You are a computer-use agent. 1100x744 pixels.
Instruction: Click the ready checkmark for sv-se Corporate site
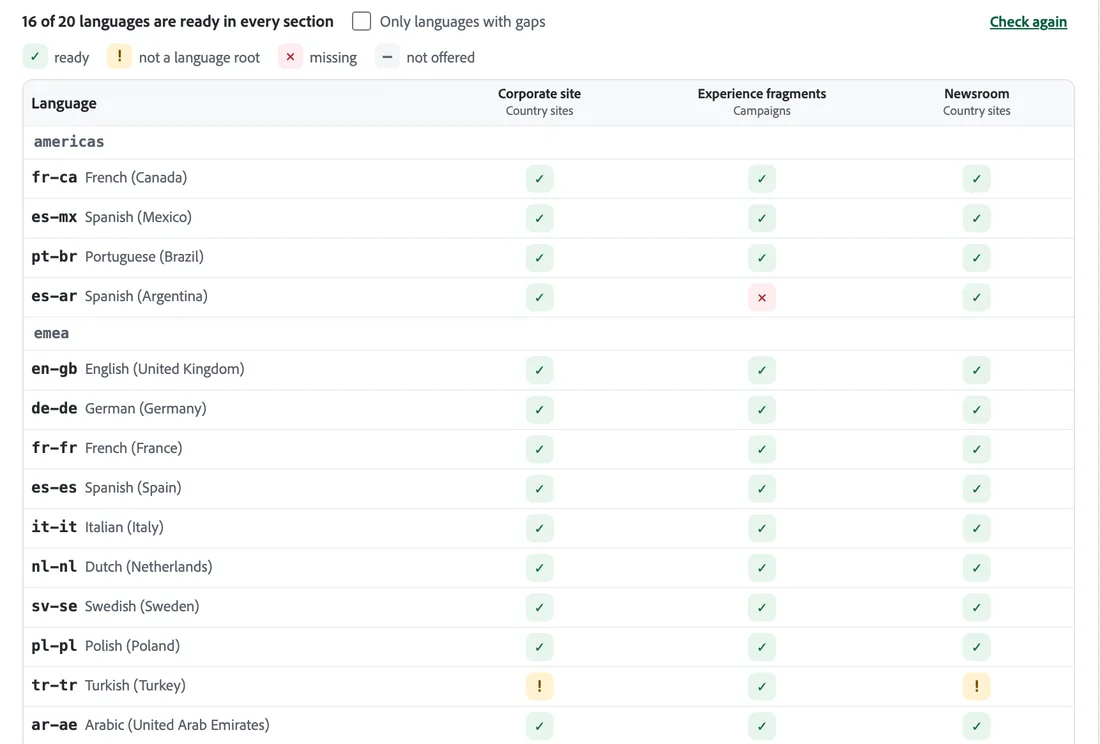coord(539,607)
